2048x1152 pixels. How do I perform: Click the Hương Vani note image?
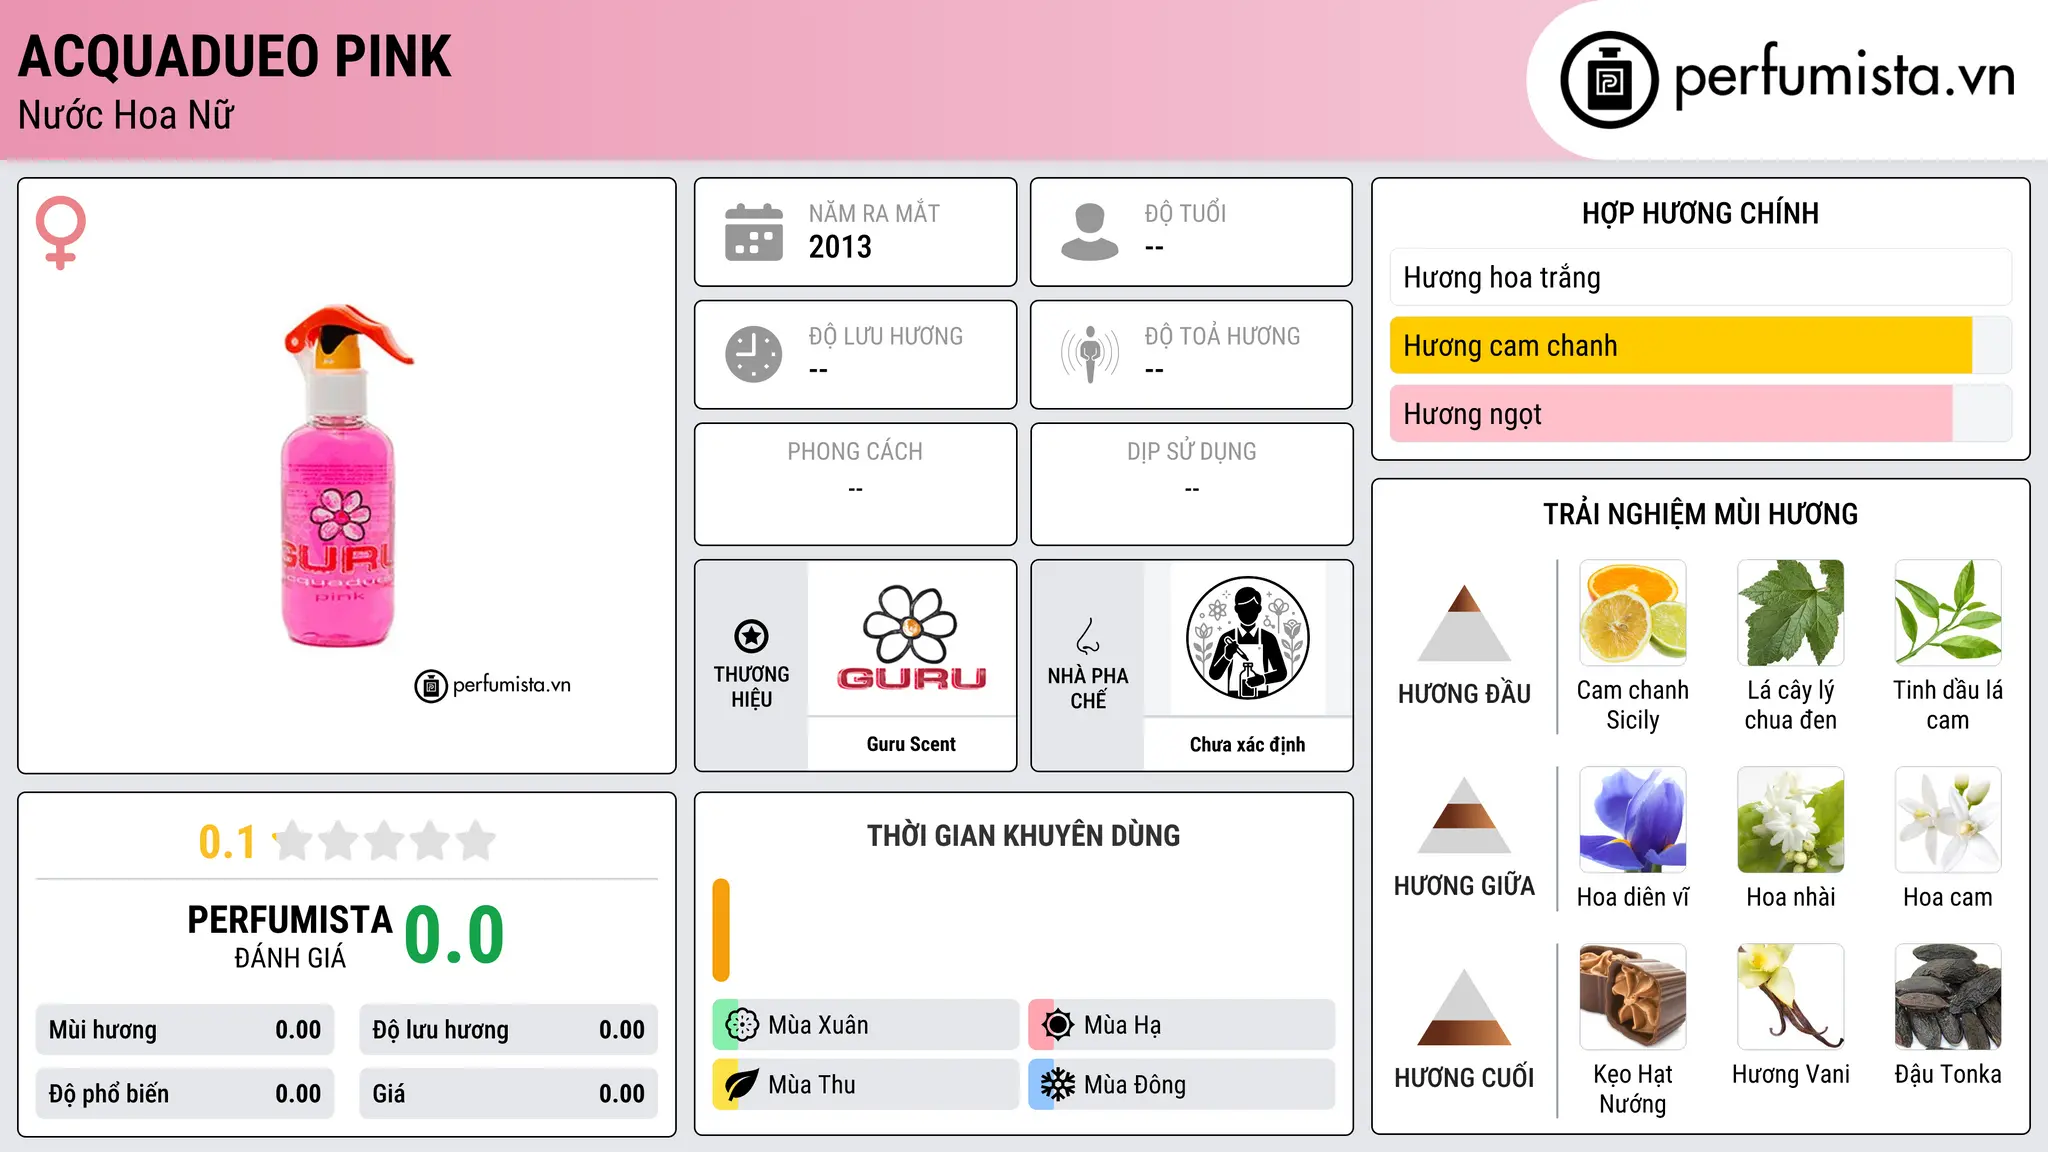point(1791,997)
